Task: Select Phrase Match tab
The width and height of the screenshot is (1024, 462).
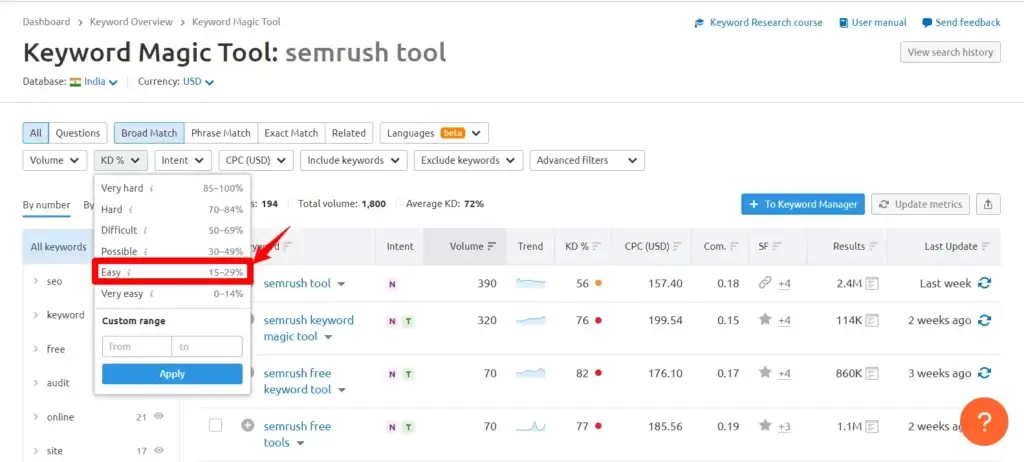Action: click(x=221, y=133)
